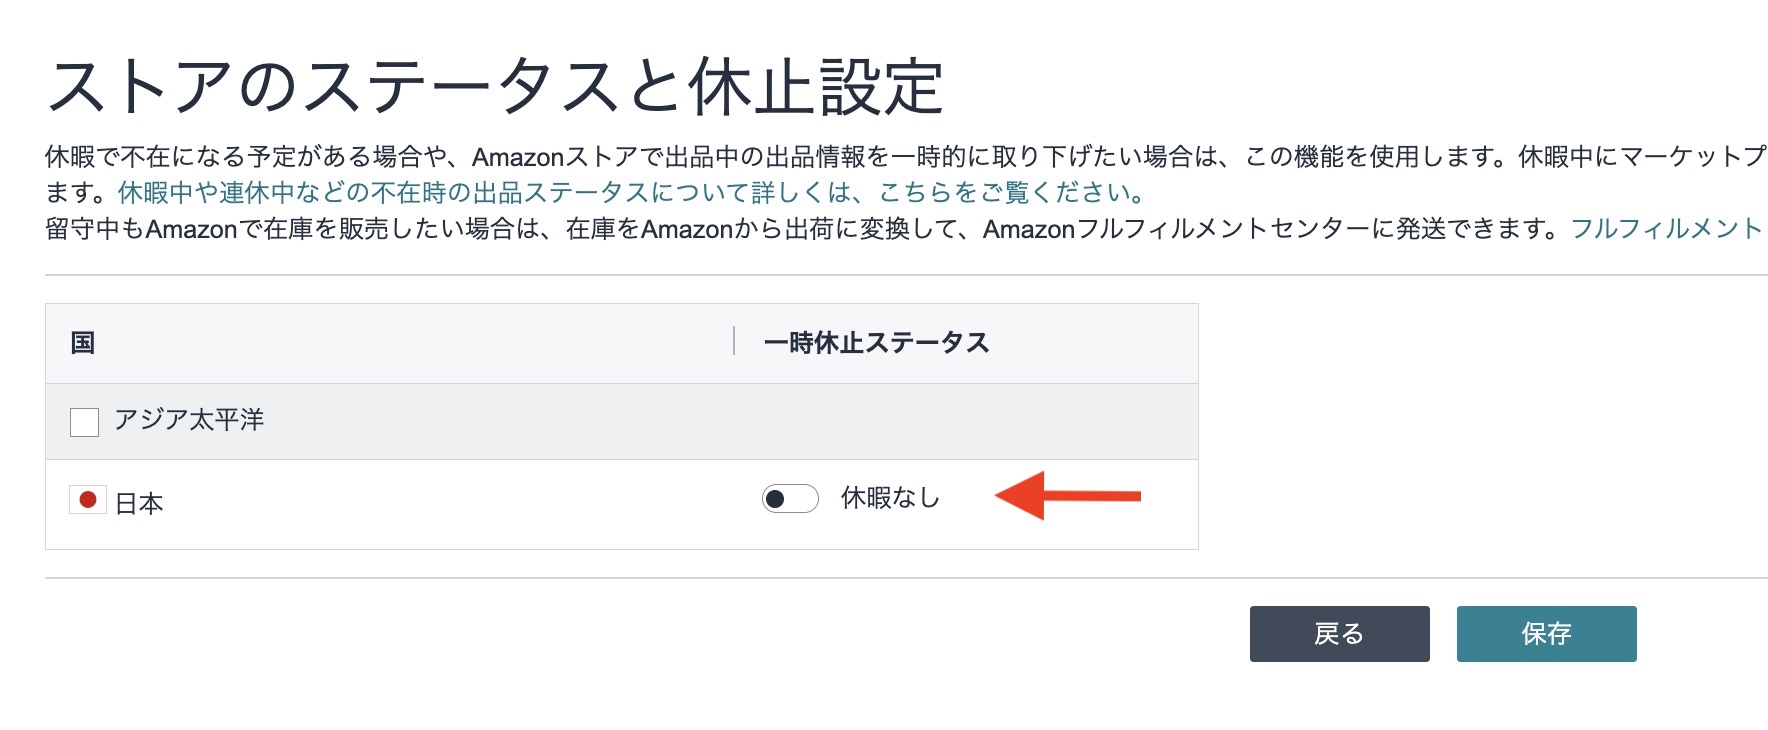Open the フルフィルメント link
1768x730 pixels.
coord(1666,229)
